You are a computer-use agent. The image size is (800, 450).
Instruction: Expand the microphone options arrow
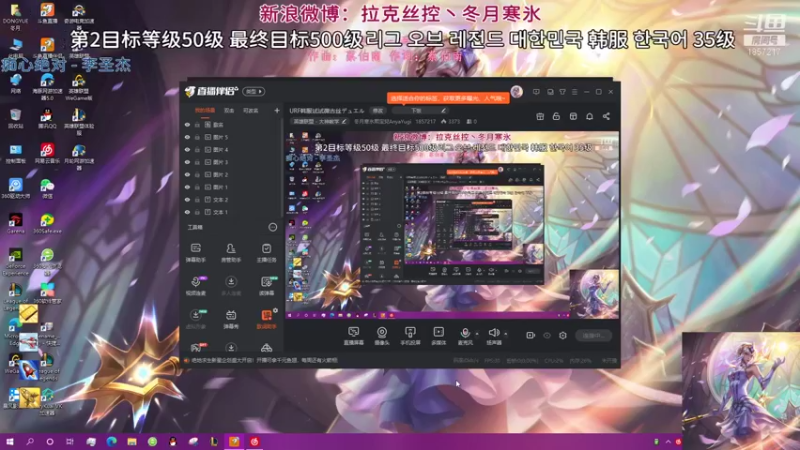click(477, 334)
